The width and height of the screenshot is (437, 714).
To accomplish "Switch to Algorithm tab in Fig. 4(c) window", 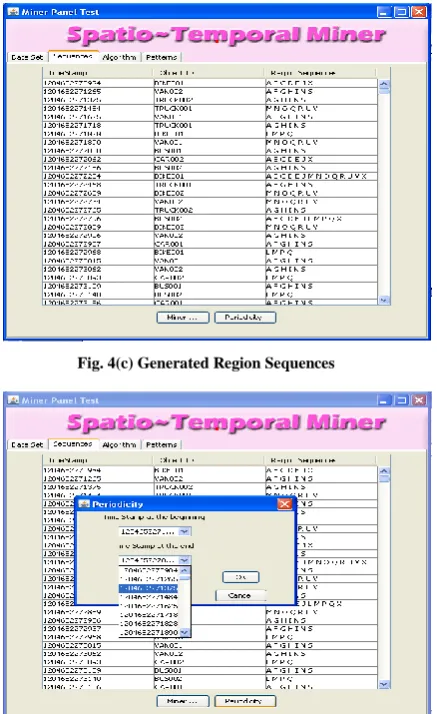I will pyautogui.click(x=119, y=57).
